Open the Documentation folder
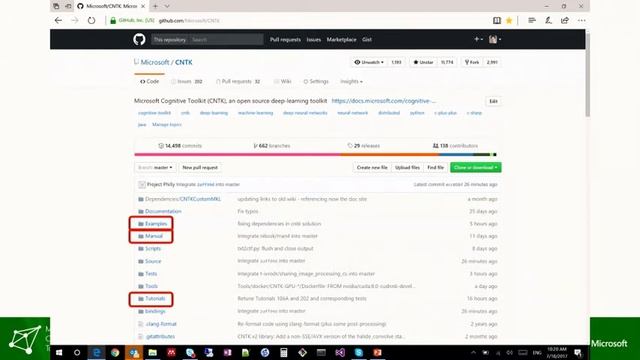The image size is (640, 360). (163, 211)
